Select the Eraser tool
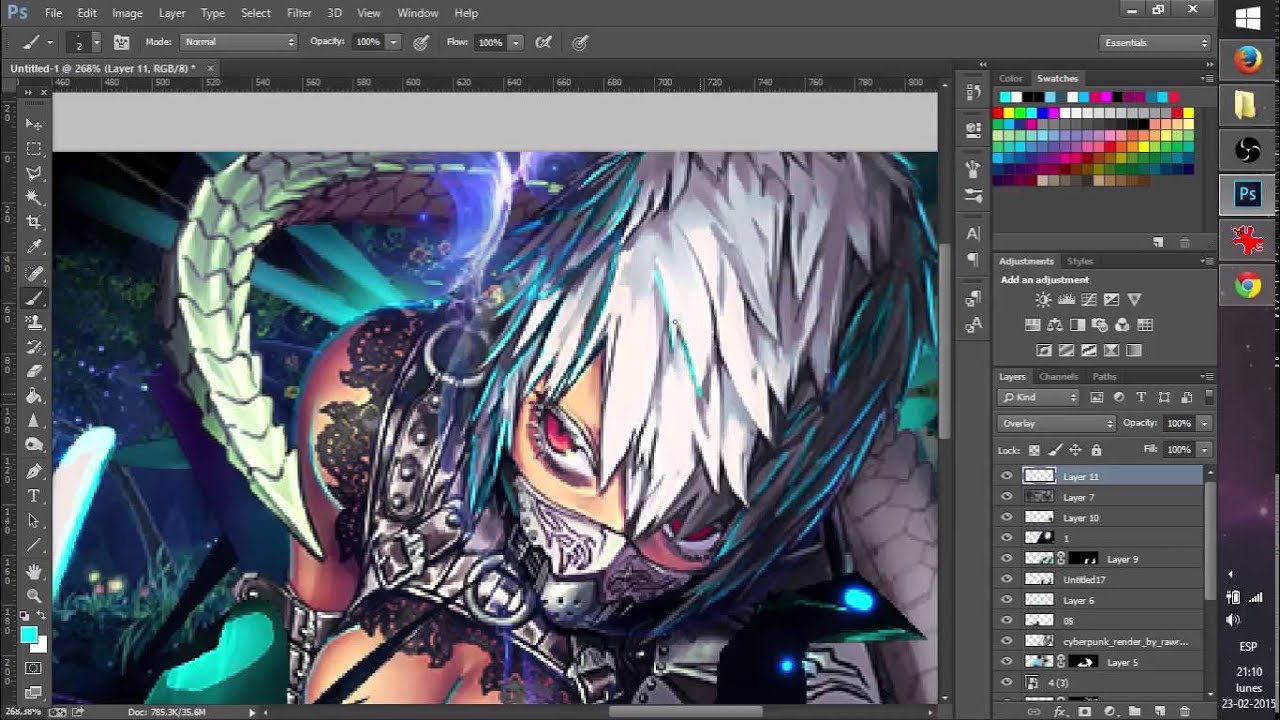This screenshot has height=720, width=1280. 34,371
